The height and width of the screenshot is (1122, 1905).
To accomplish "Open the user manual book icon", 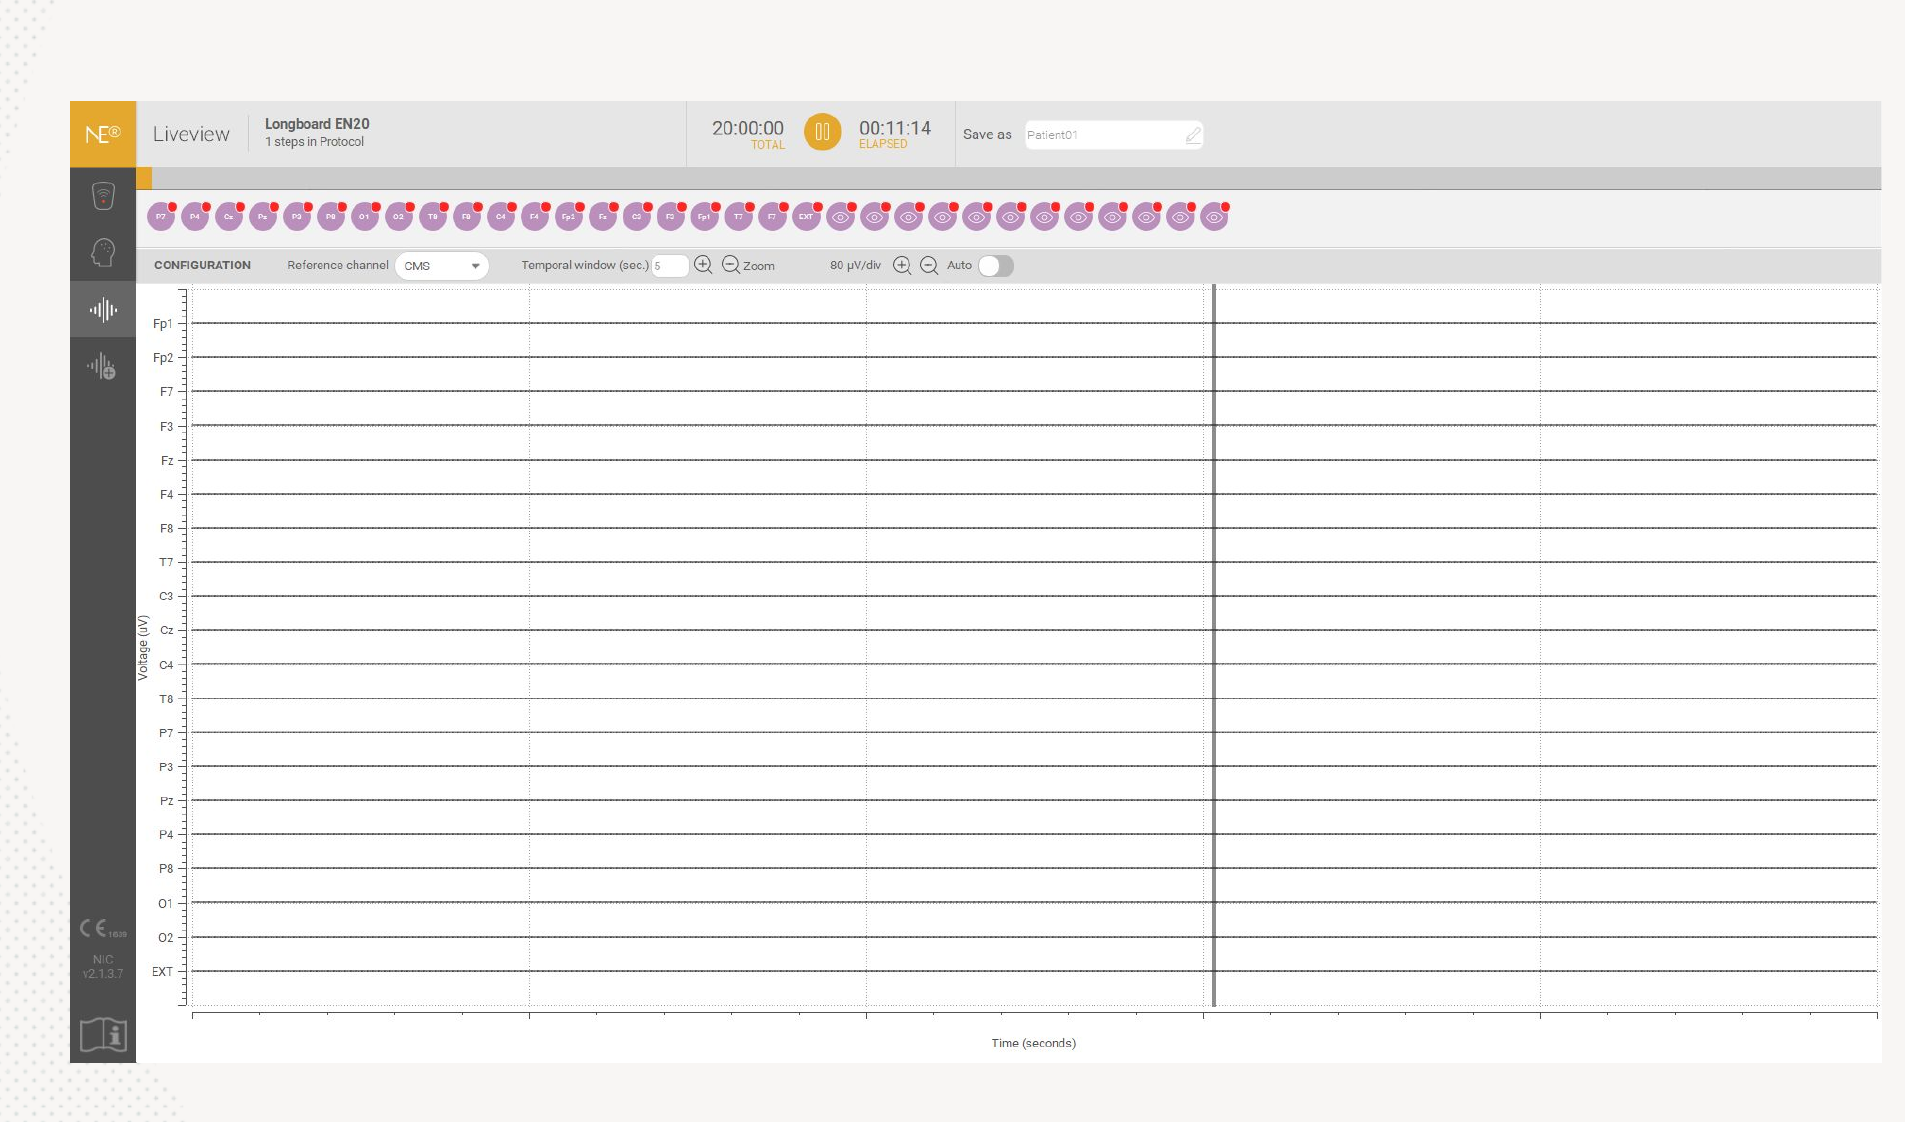I will pyautogui.click(x=103, y=1034).
